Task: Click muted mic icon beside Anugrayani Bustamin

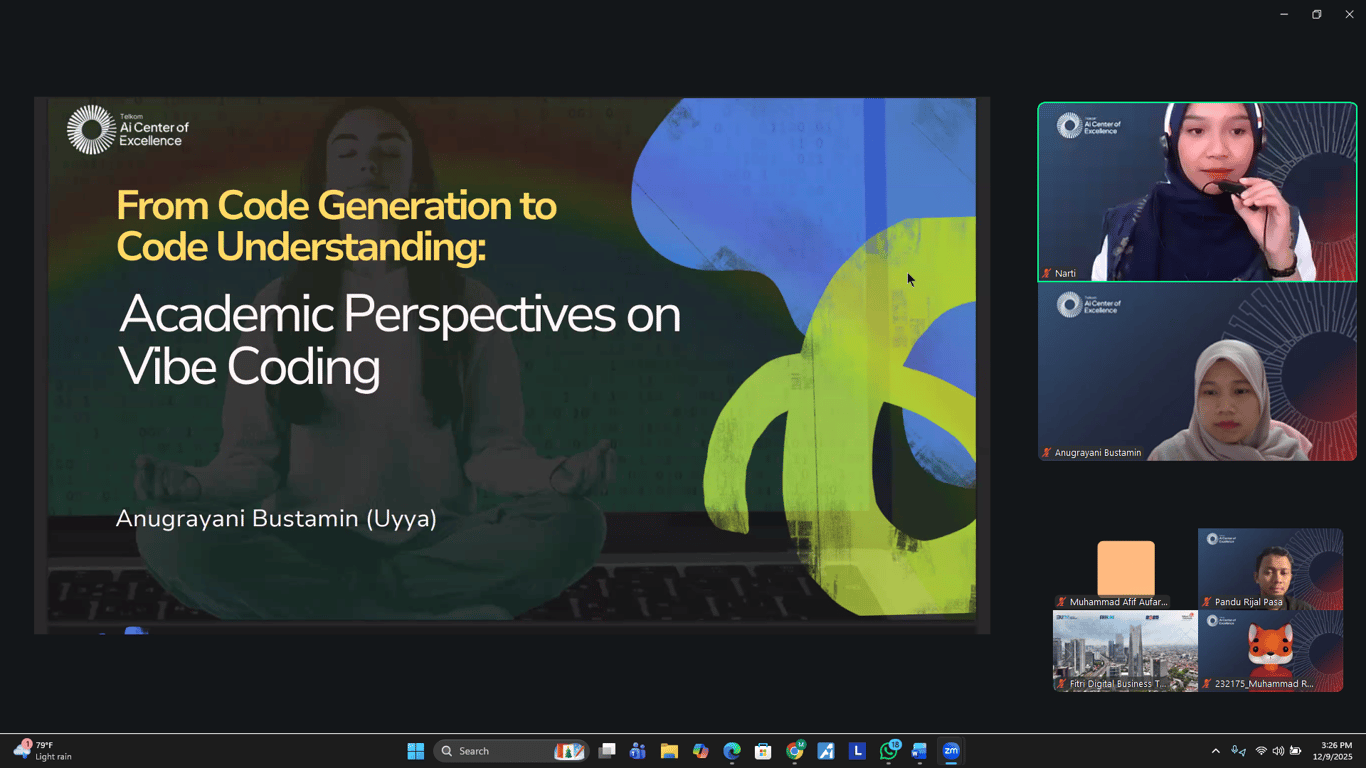Action: [x=1047, y=453]
